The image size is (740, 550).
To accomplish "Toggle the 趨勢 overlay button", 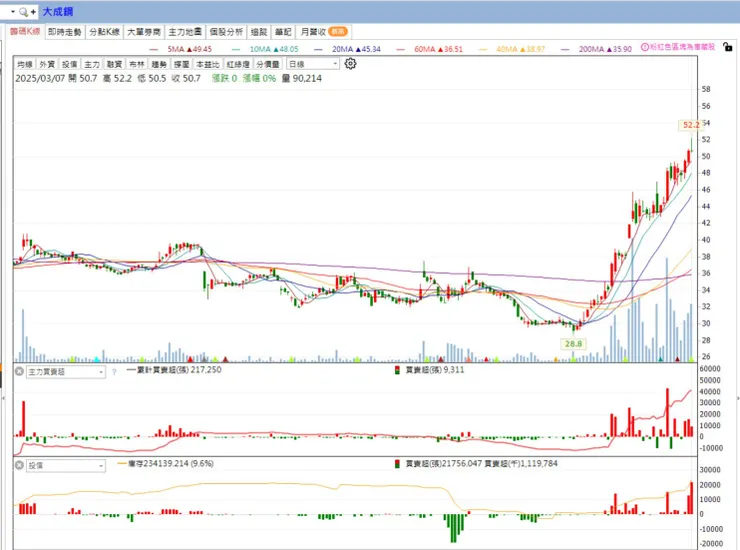I will [159, 64].
